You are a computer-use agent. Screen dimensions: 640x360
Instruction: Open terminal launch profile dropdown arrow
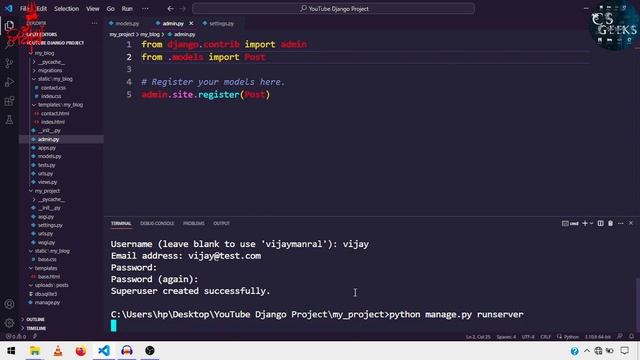pyautogui.click(x=591, y=223)
